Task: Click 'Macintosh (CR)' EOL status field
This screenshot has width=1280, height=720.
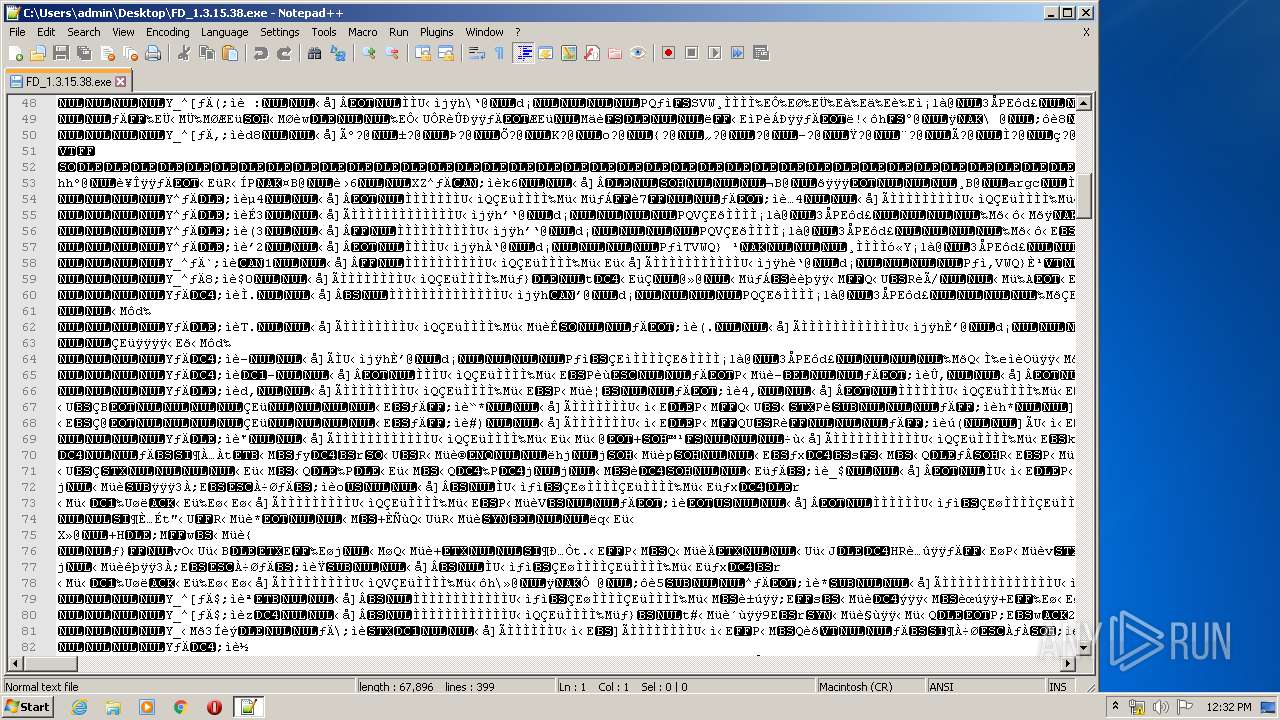Action: pyautogui.click(x=869, y=687)
